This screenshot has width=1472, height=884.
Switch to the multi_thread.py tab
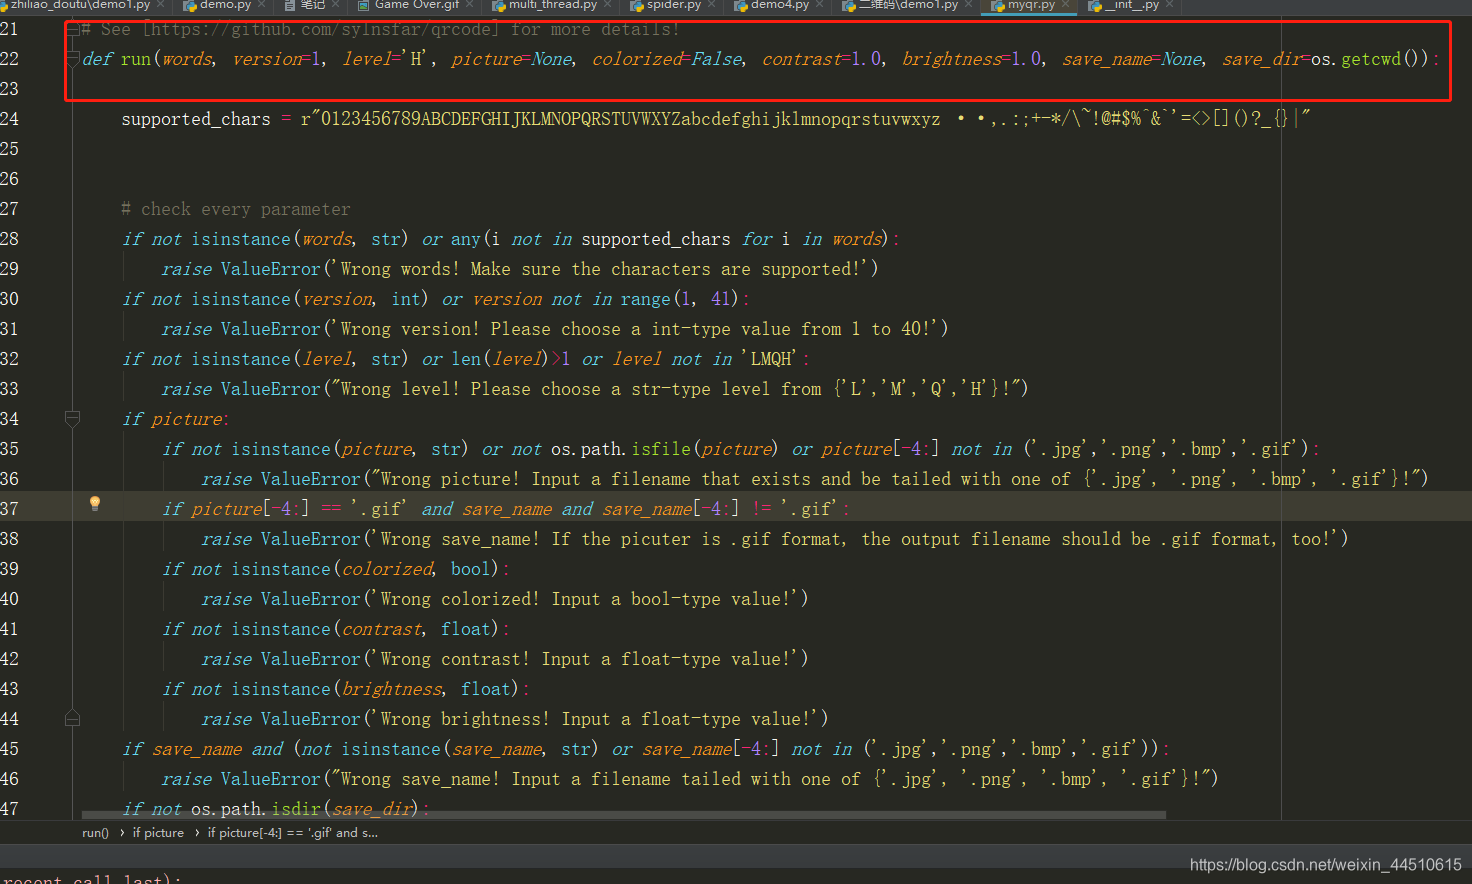point(552,5)
